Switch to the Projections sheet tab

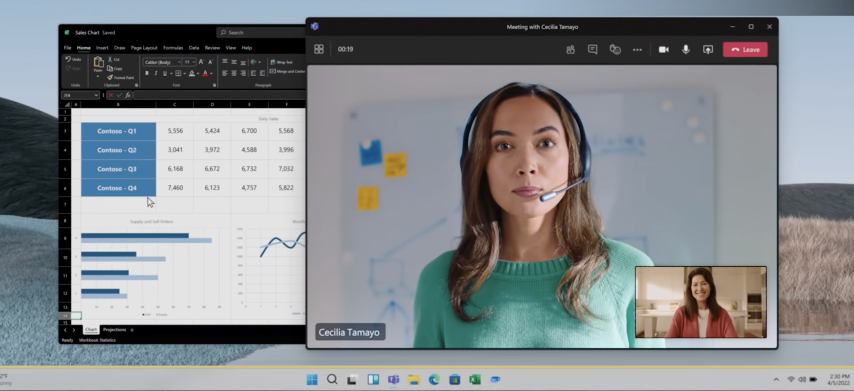[114, 329]
